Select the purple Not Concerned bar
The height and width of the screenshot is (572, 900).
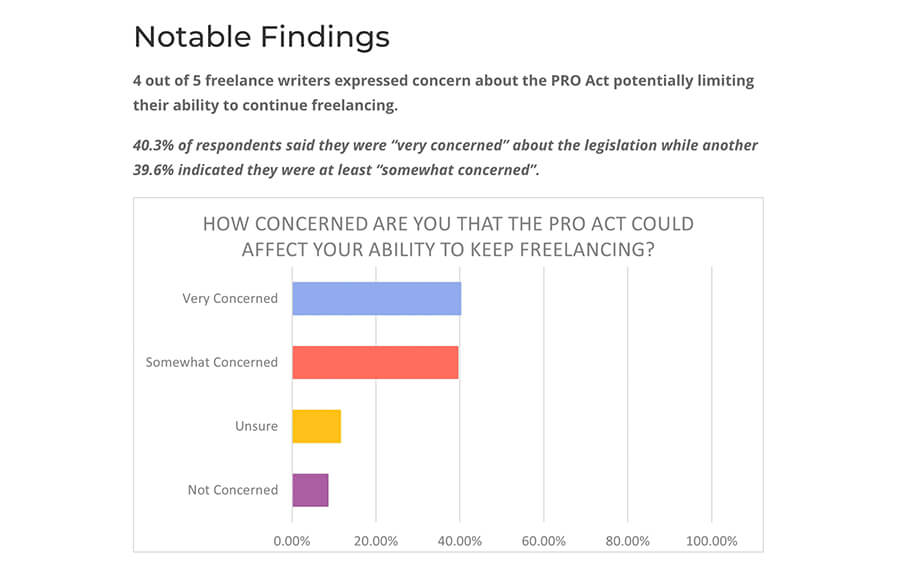(x=310, y=490)
